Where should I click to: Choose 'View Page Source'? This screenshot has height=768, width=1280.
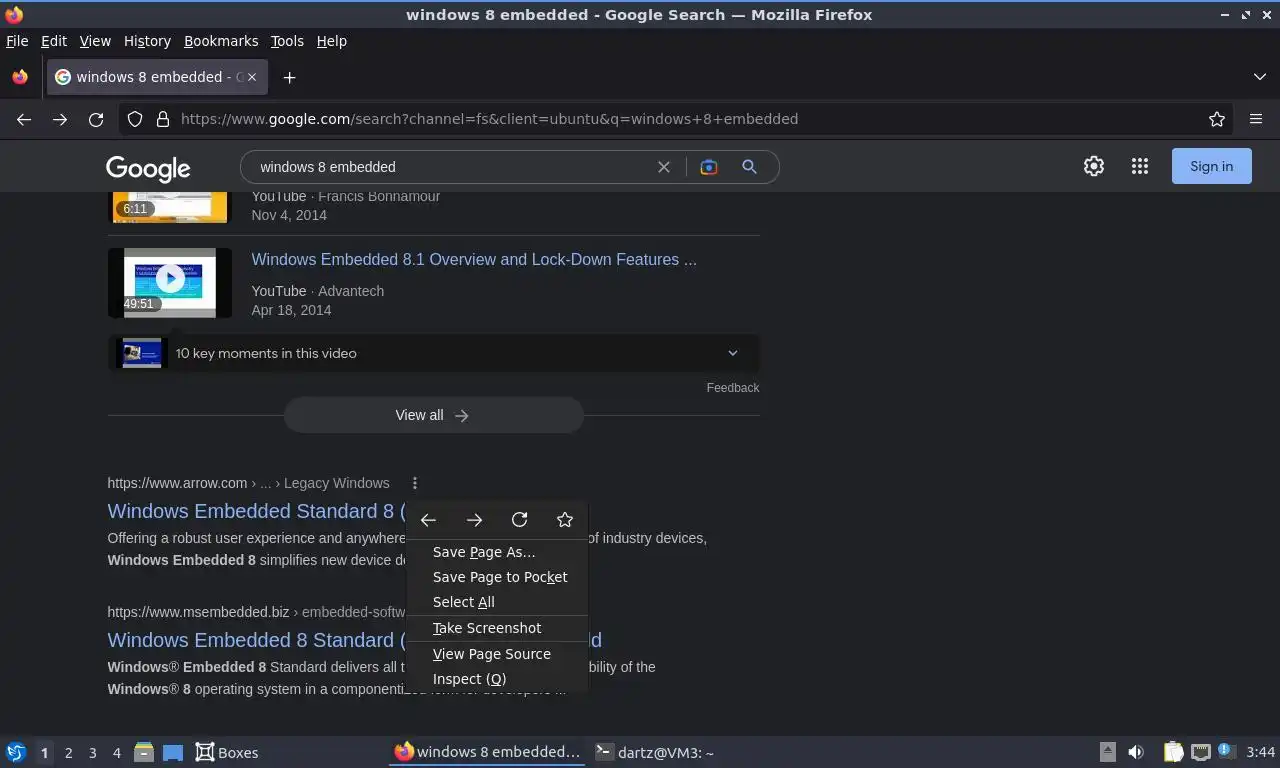tap(497, 654)
